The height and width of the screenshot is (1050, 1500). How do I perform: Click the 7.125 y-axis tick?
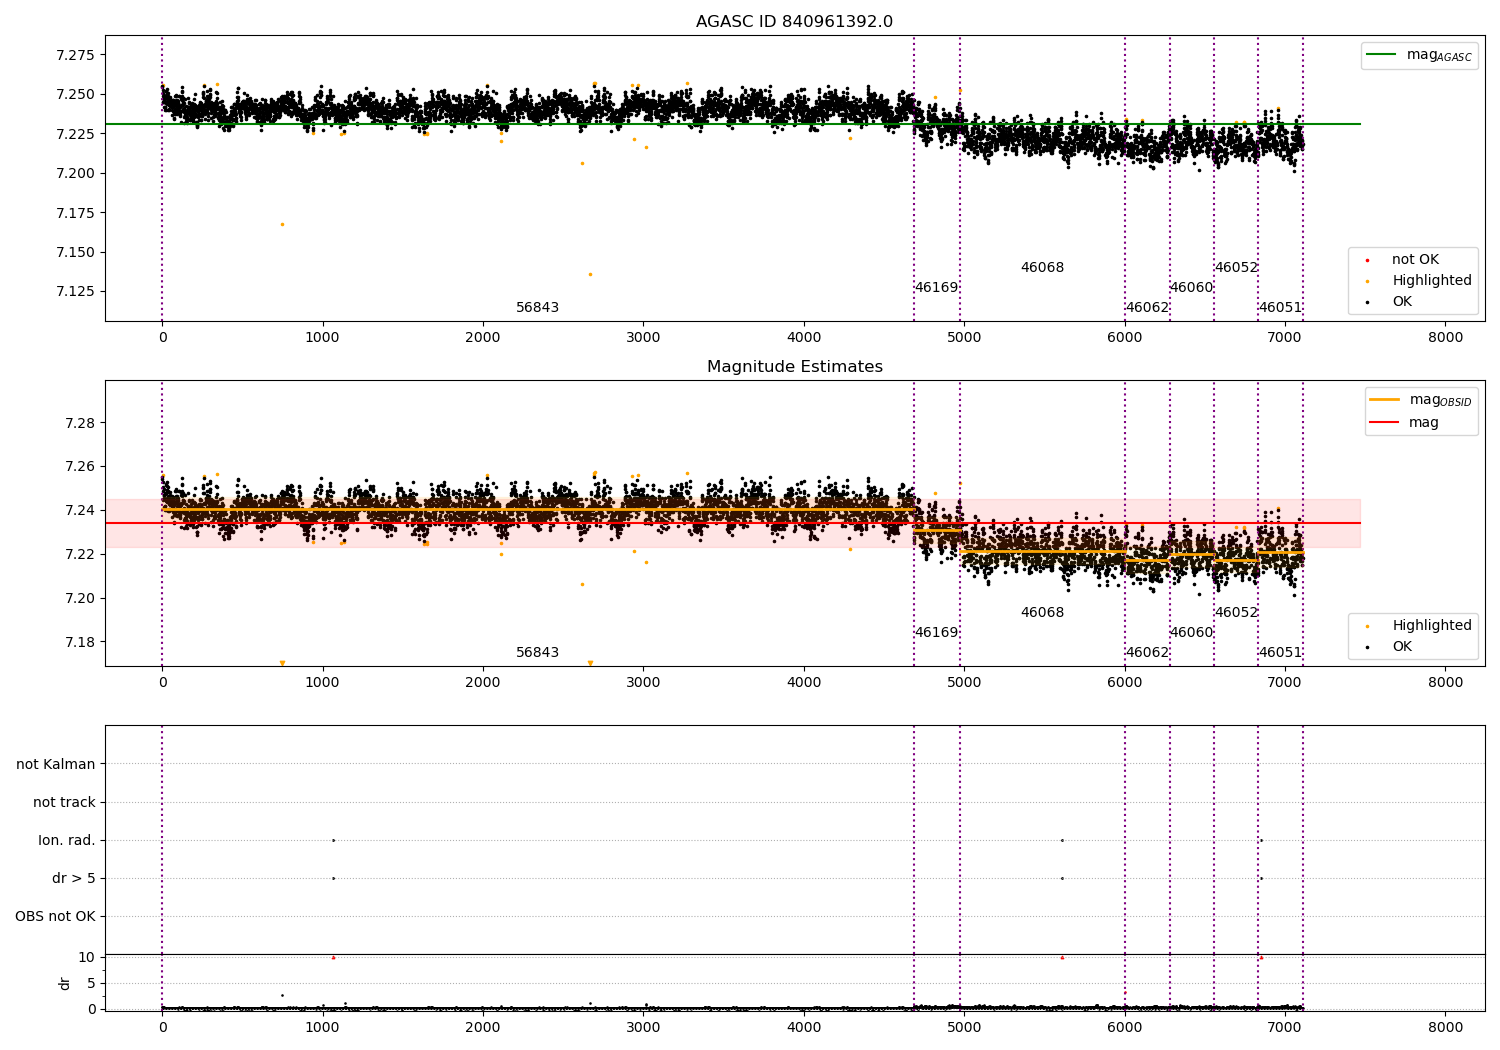tap(75, 292)
